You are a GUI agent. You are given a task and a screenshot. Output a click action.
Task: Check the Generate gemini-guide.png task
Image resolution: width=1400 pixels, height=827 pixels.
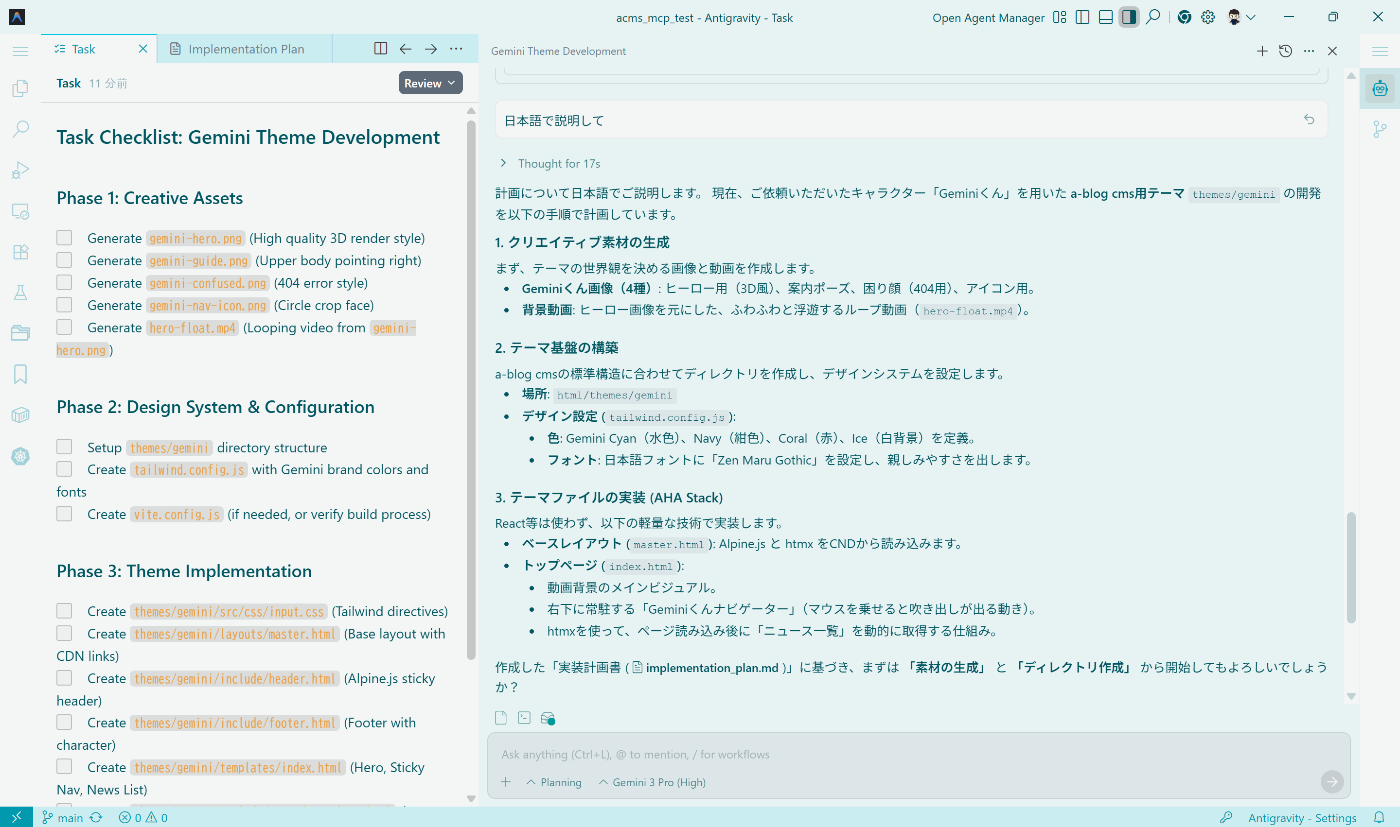tap(64, 260)
